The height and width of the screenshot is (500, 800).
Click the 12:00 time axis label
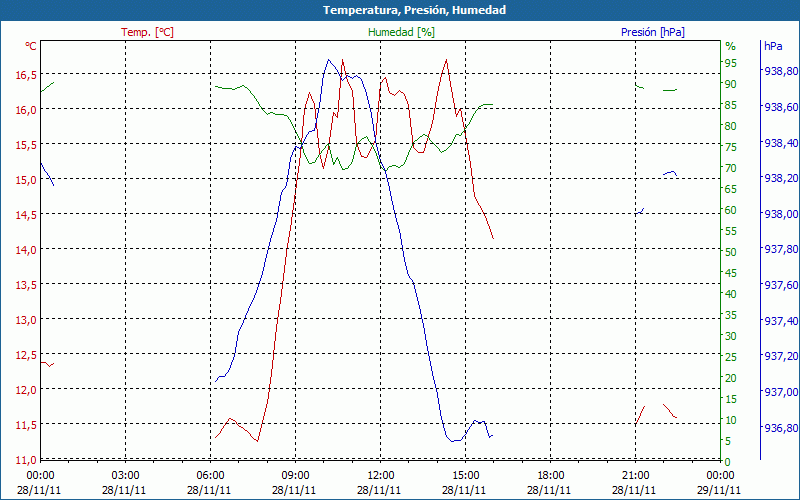pos(381,476)
